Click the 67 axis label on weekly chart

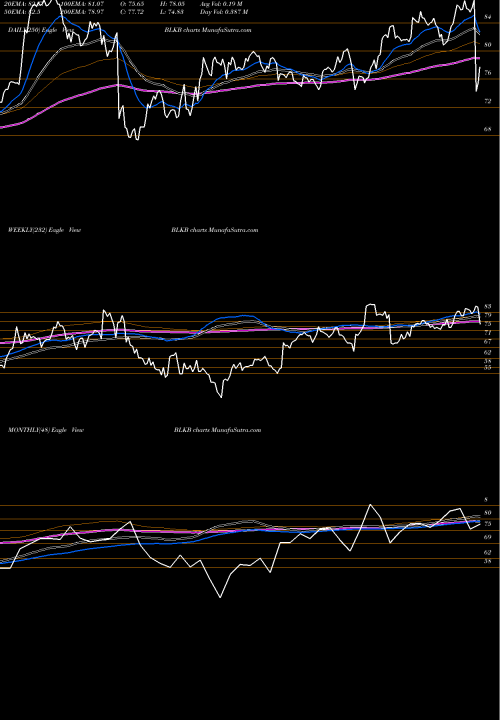488,341
